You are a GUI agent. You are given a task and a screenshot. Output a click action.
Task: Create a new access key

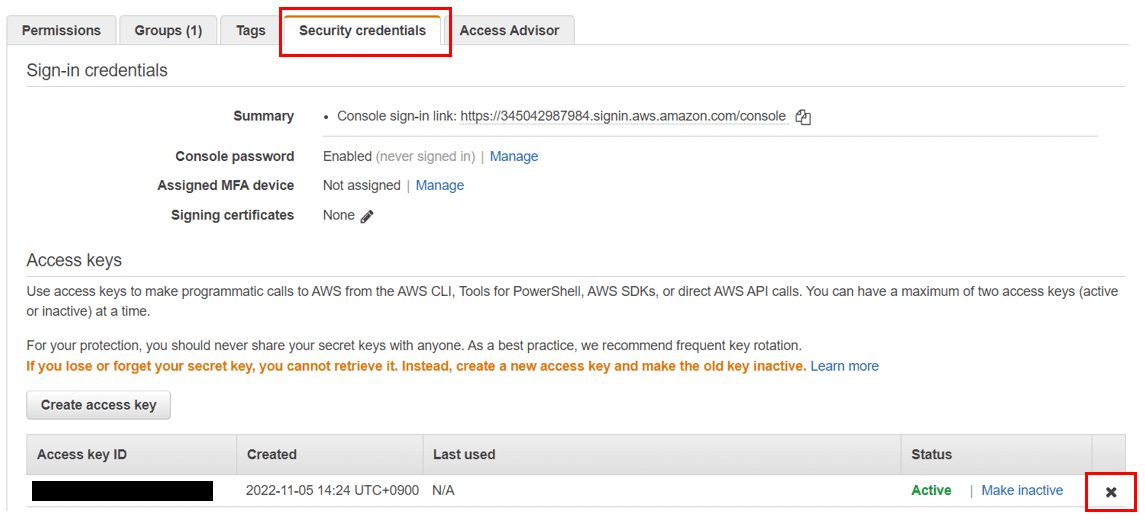(x=99, y=405)
